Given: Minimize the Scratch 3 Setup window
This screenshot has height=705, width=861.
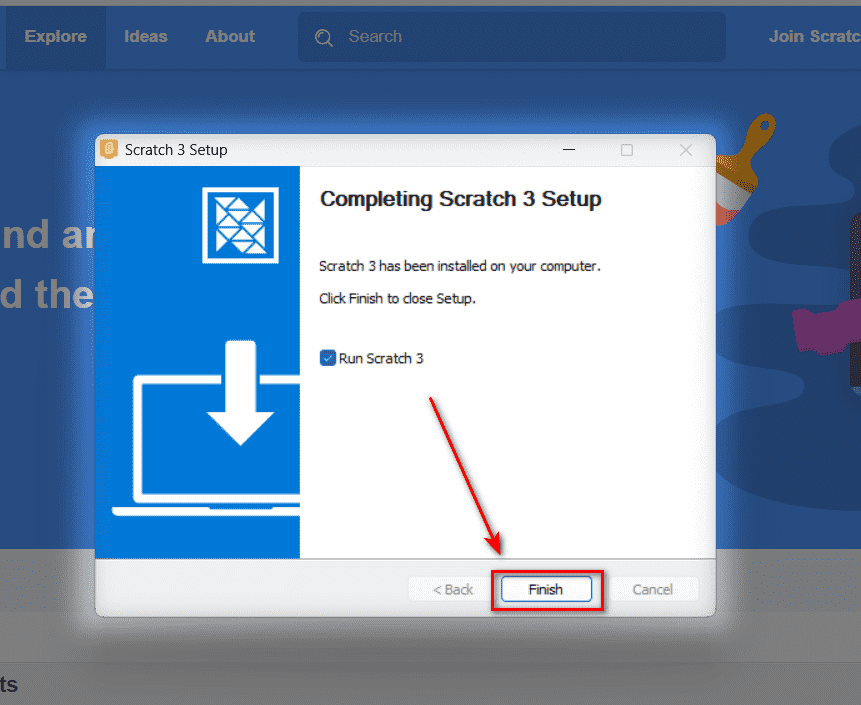Looking at the screenshot, I should 569,149.
